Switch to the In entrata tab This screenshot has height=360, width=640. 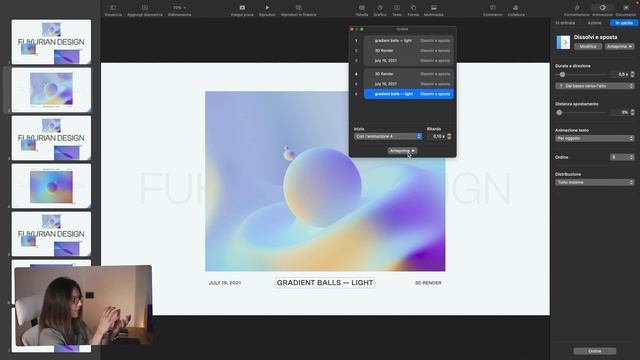click(565, 23)
